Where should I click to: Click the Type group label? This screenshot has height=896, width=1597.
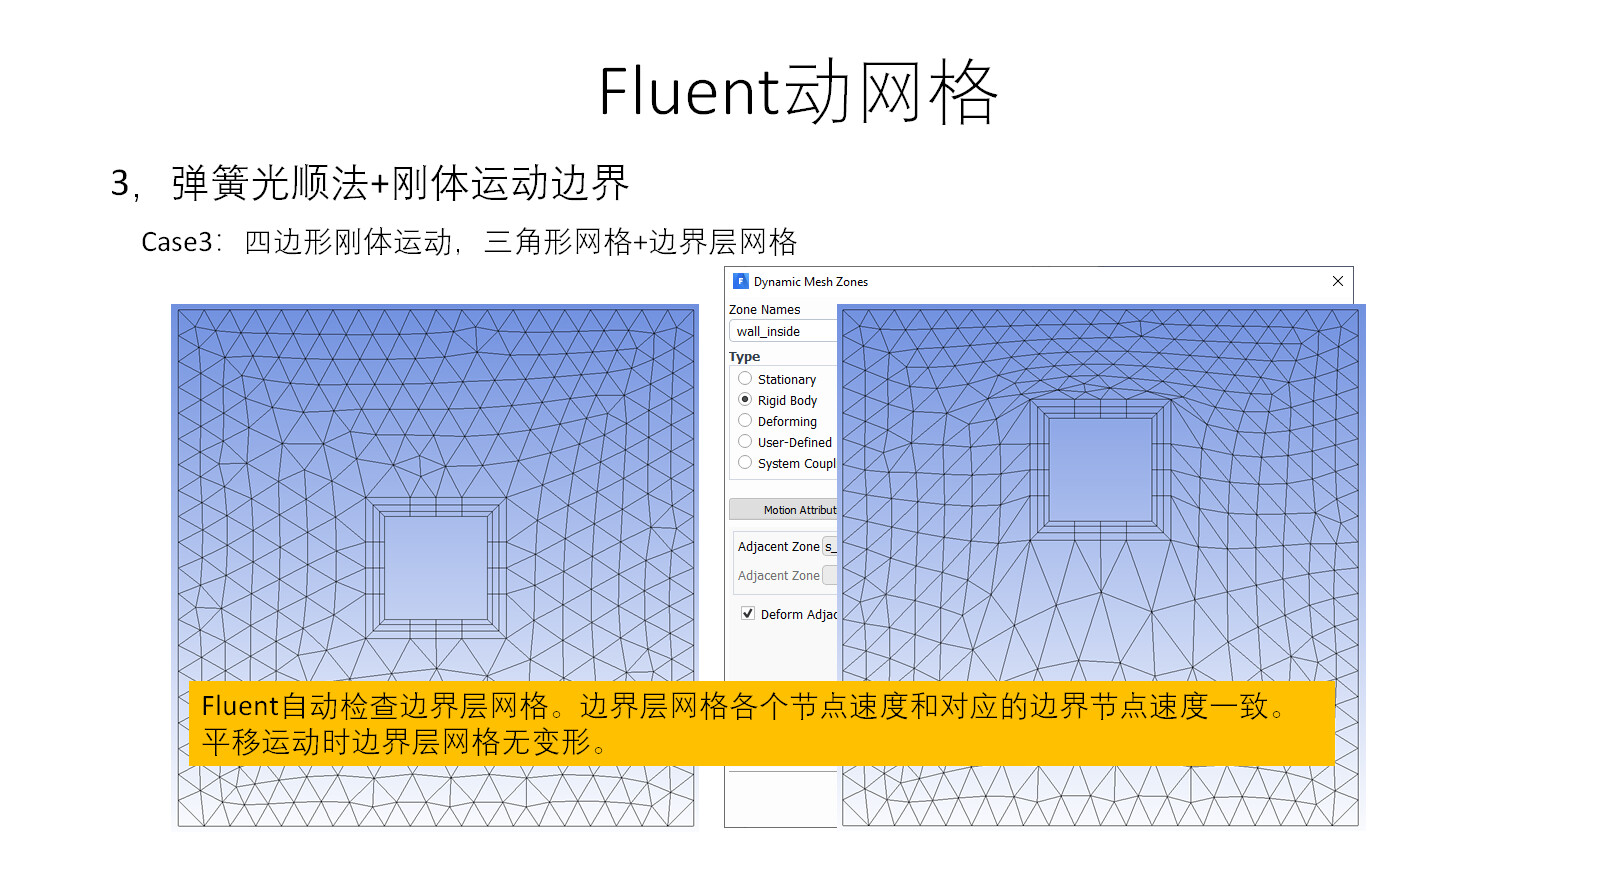744,357
